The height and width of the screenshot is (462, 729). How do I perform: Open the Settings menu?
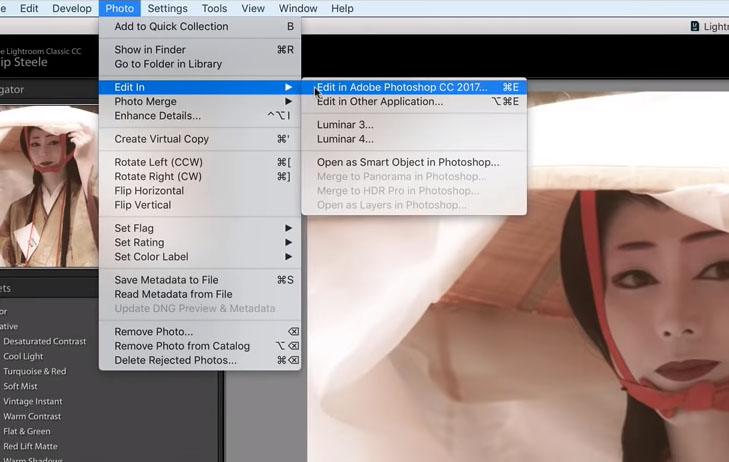coord(167,8)
